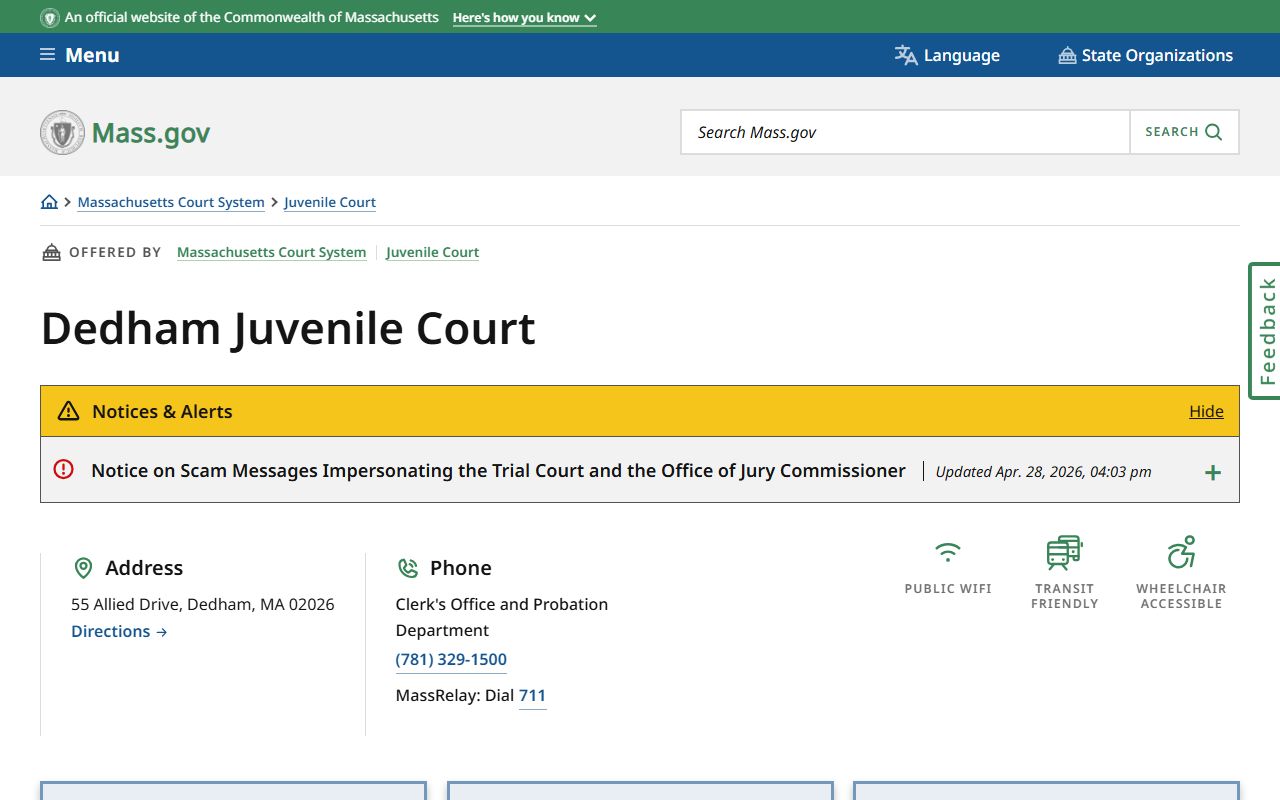Click the Phone handset icon
1280x800 pixels.
pyautogui.click(x=408, y=568)
